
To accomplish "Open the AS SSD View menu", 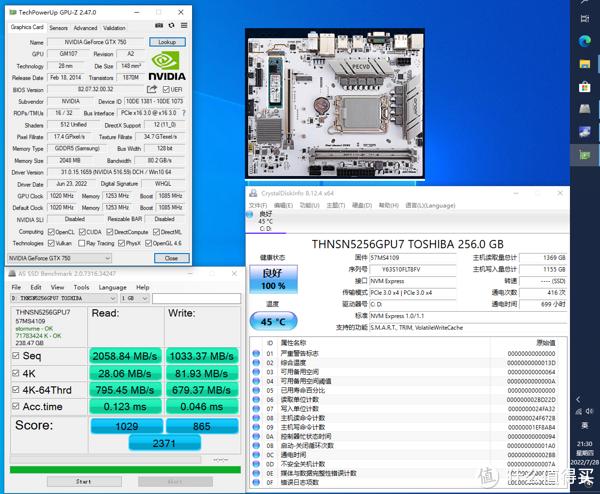I will point(57,287).
